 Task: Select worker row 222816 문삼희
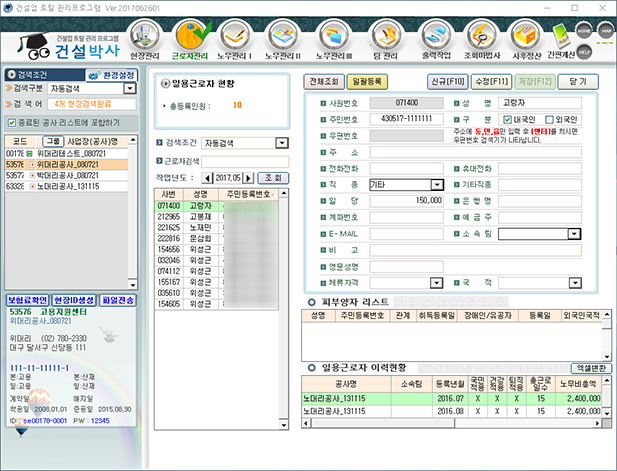(x=216, y=238)
